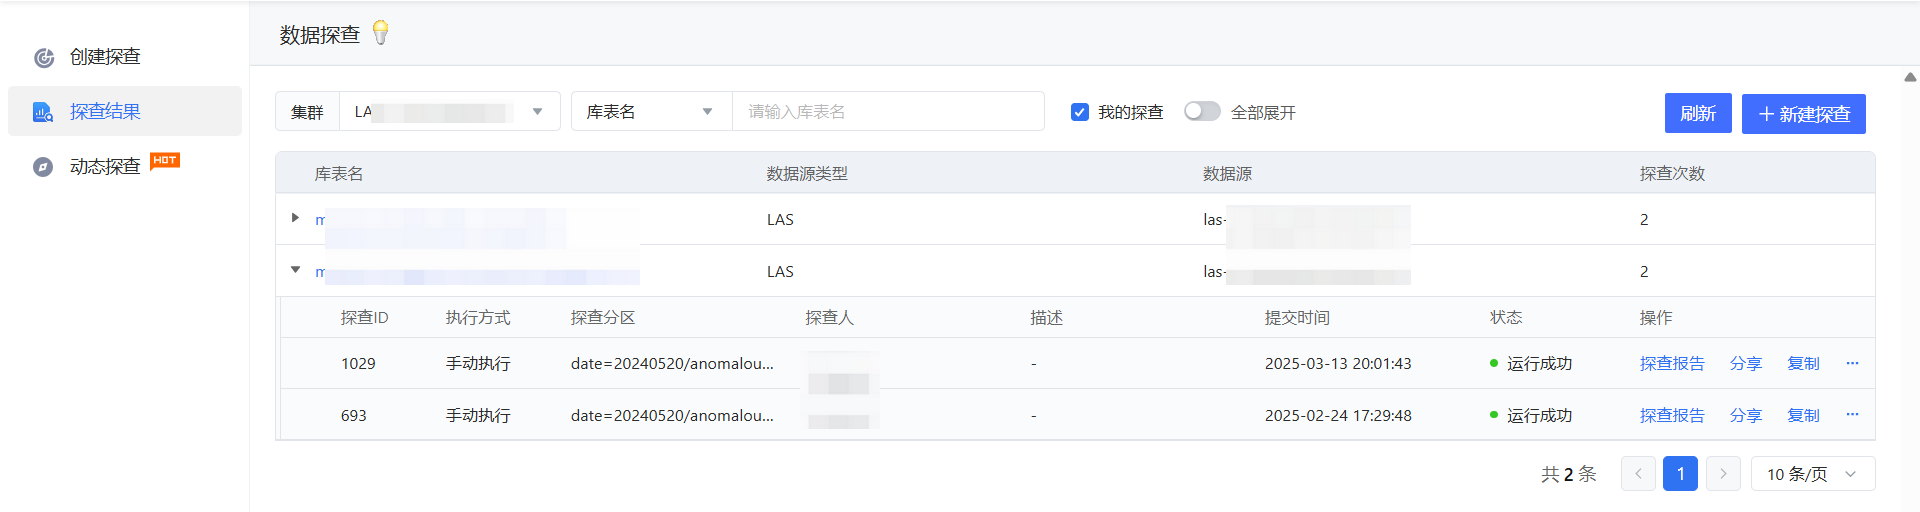Uncheck the 我的探查 checkbox
The height and width of the screenshot is (512, 1920).
click(x=1080, y=112)
